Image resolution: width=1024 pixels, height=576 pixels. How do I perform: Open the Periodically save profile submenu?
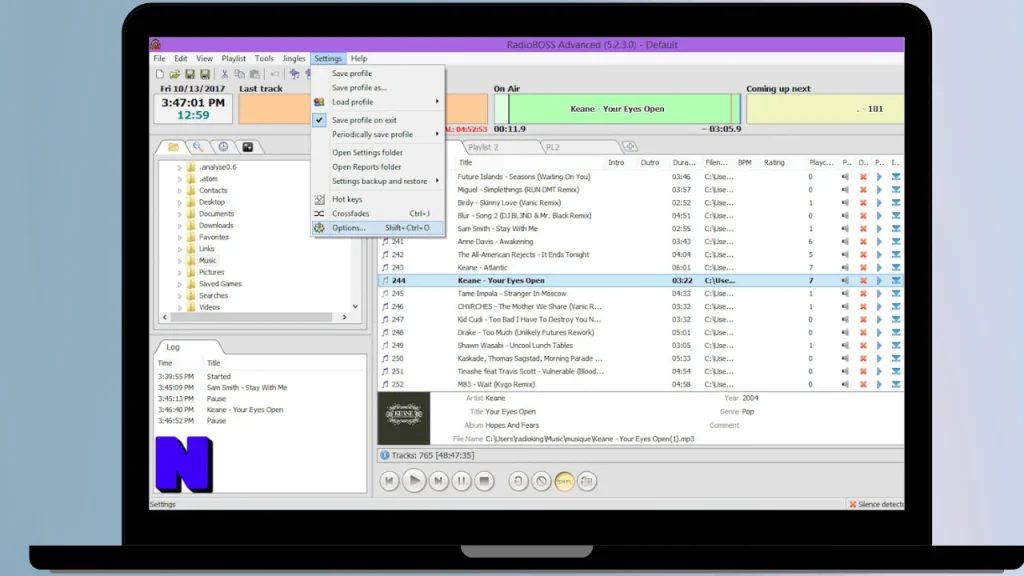(x=378, y=135)
